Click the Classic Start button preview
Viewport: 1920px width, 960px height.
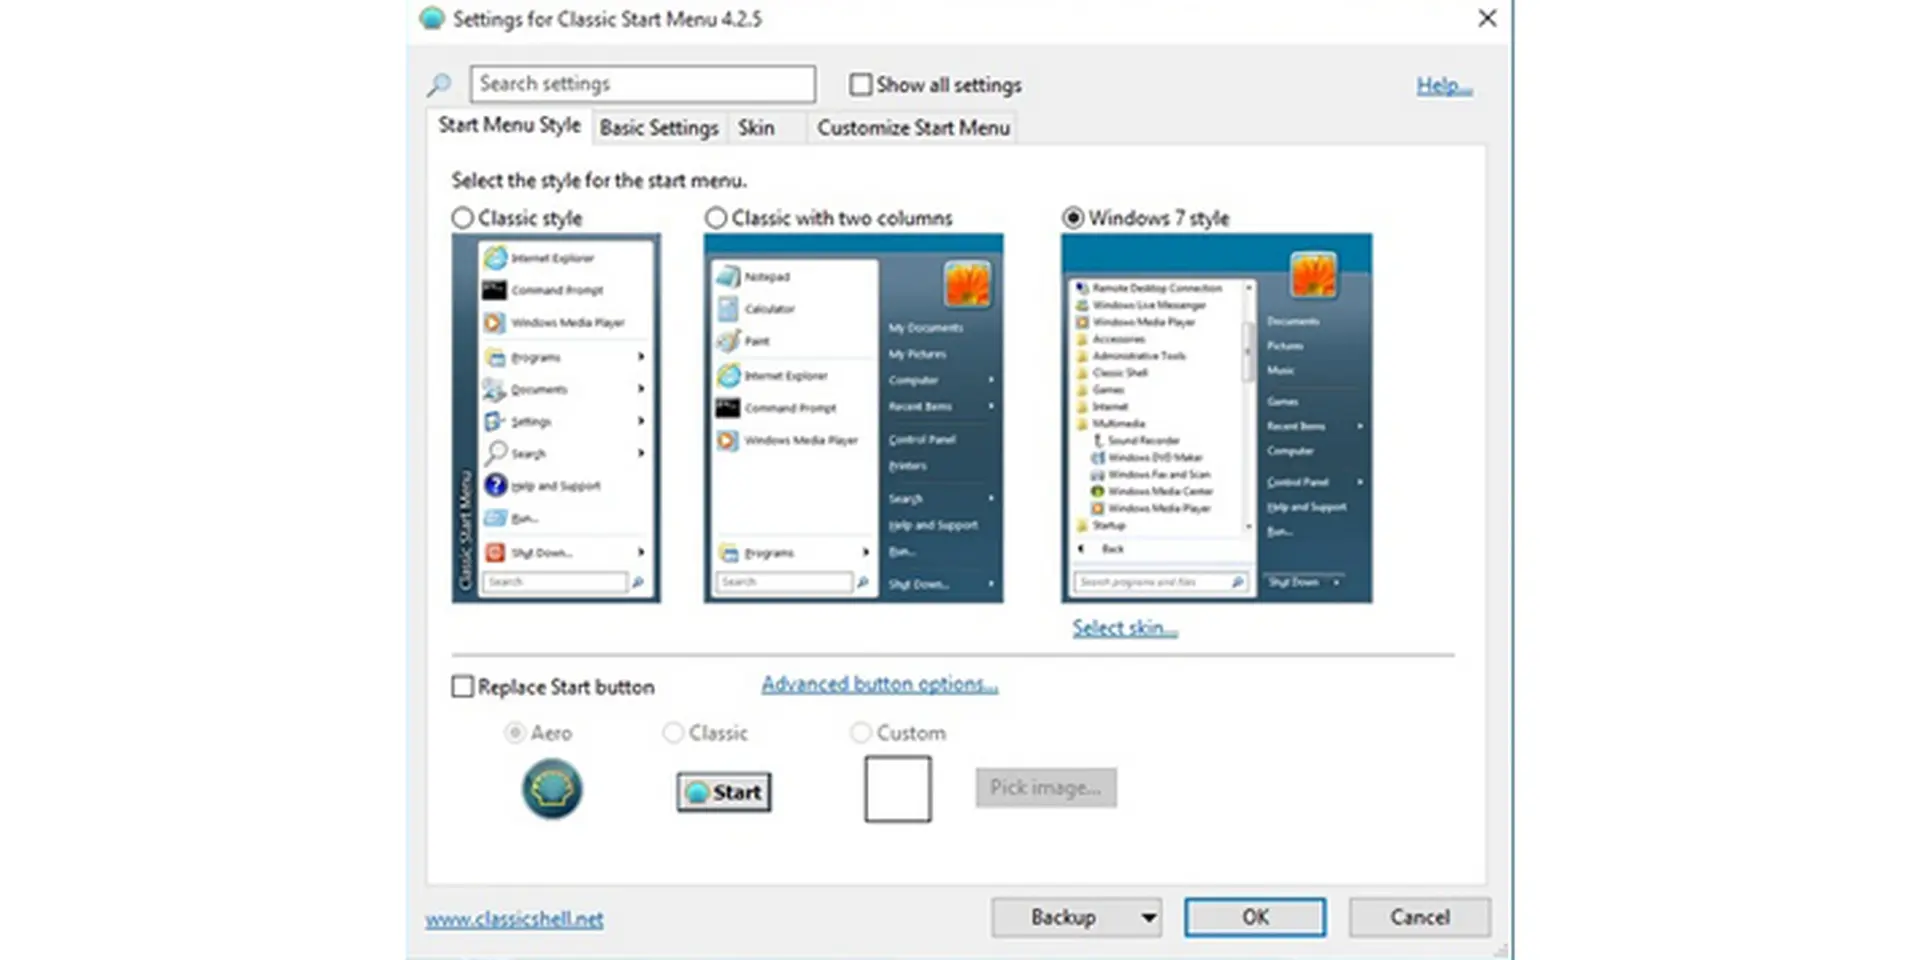click(724, 792)
